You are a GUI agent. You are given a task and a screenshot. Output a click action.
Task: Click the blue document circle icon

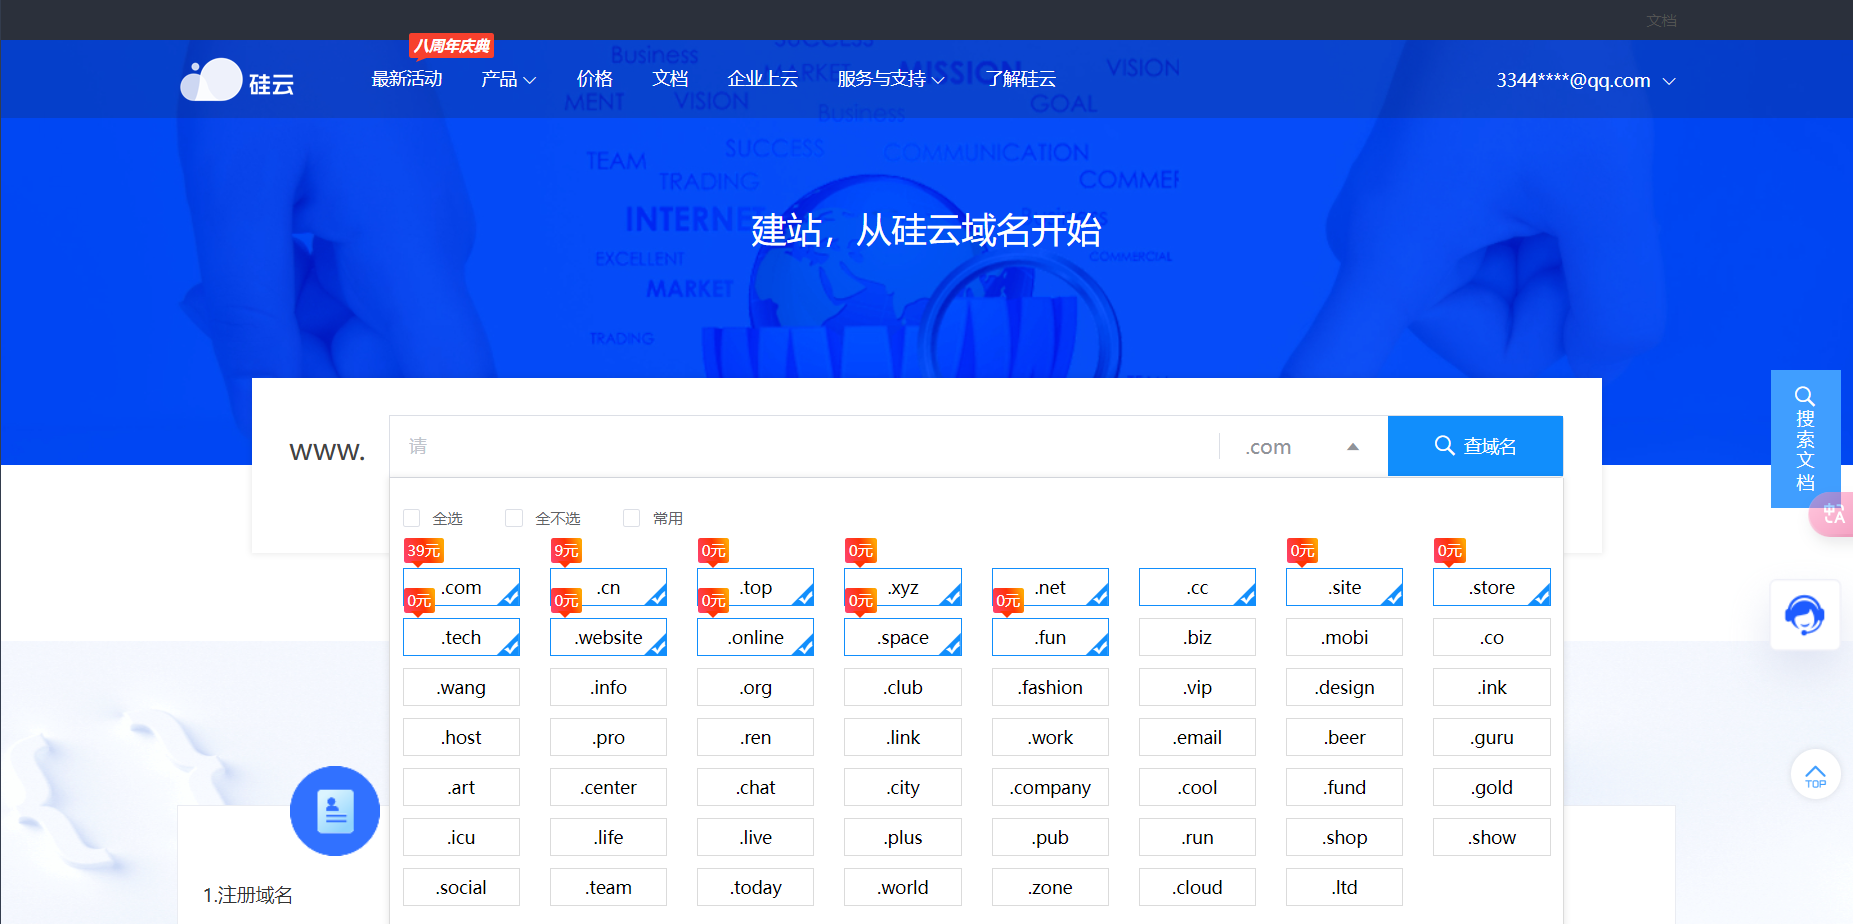coord(335,811)
